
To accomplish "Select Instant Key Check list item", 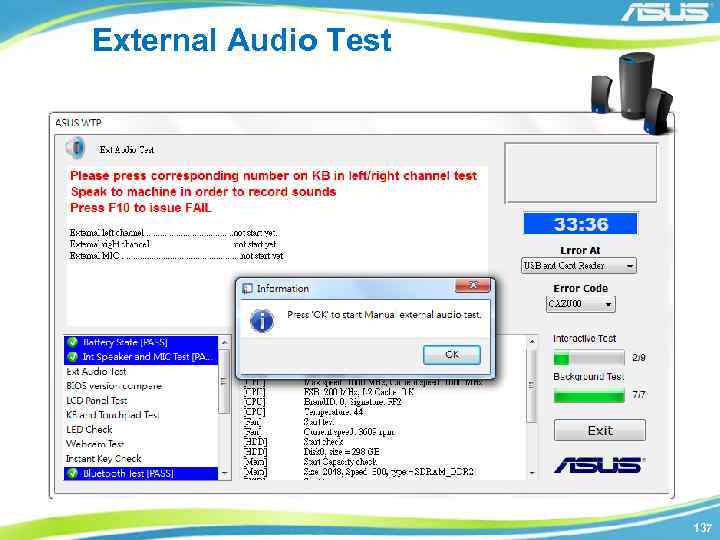I will click(x=141, y=459).
